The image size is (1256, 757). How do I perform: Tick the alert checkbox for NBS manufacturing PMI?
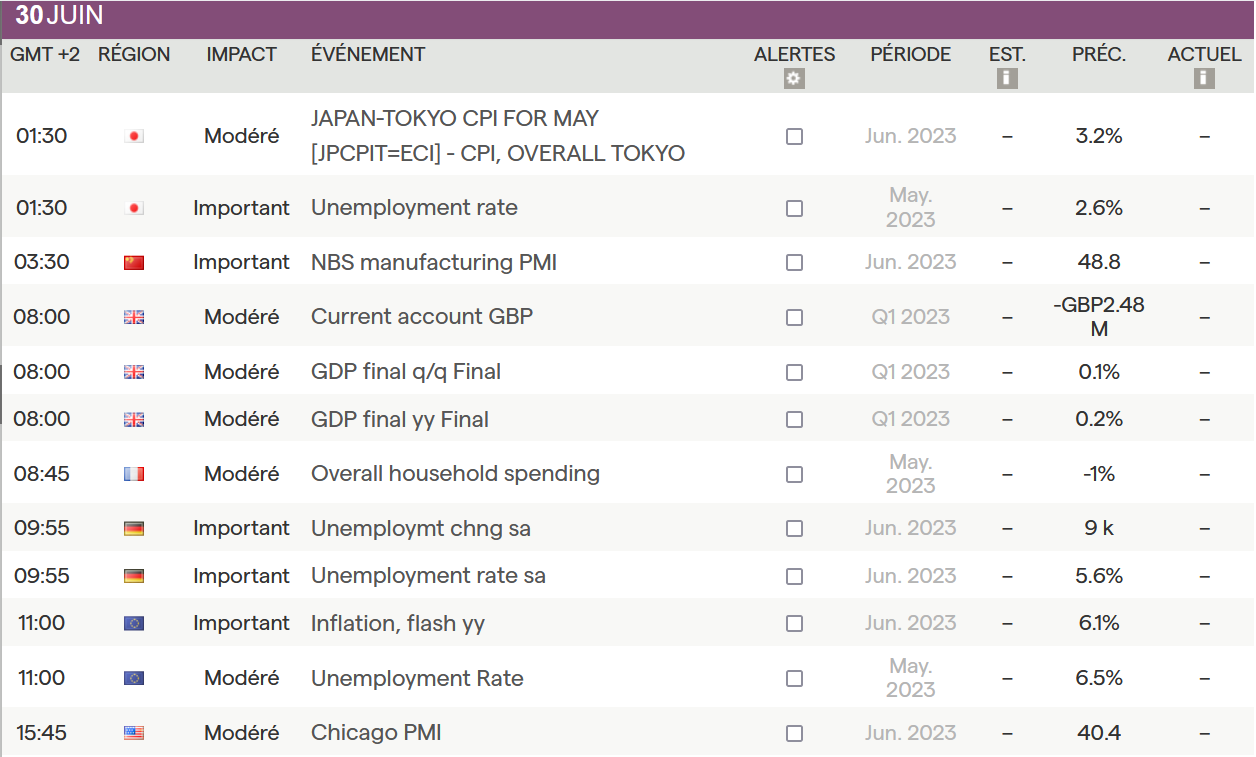(794, 263)
